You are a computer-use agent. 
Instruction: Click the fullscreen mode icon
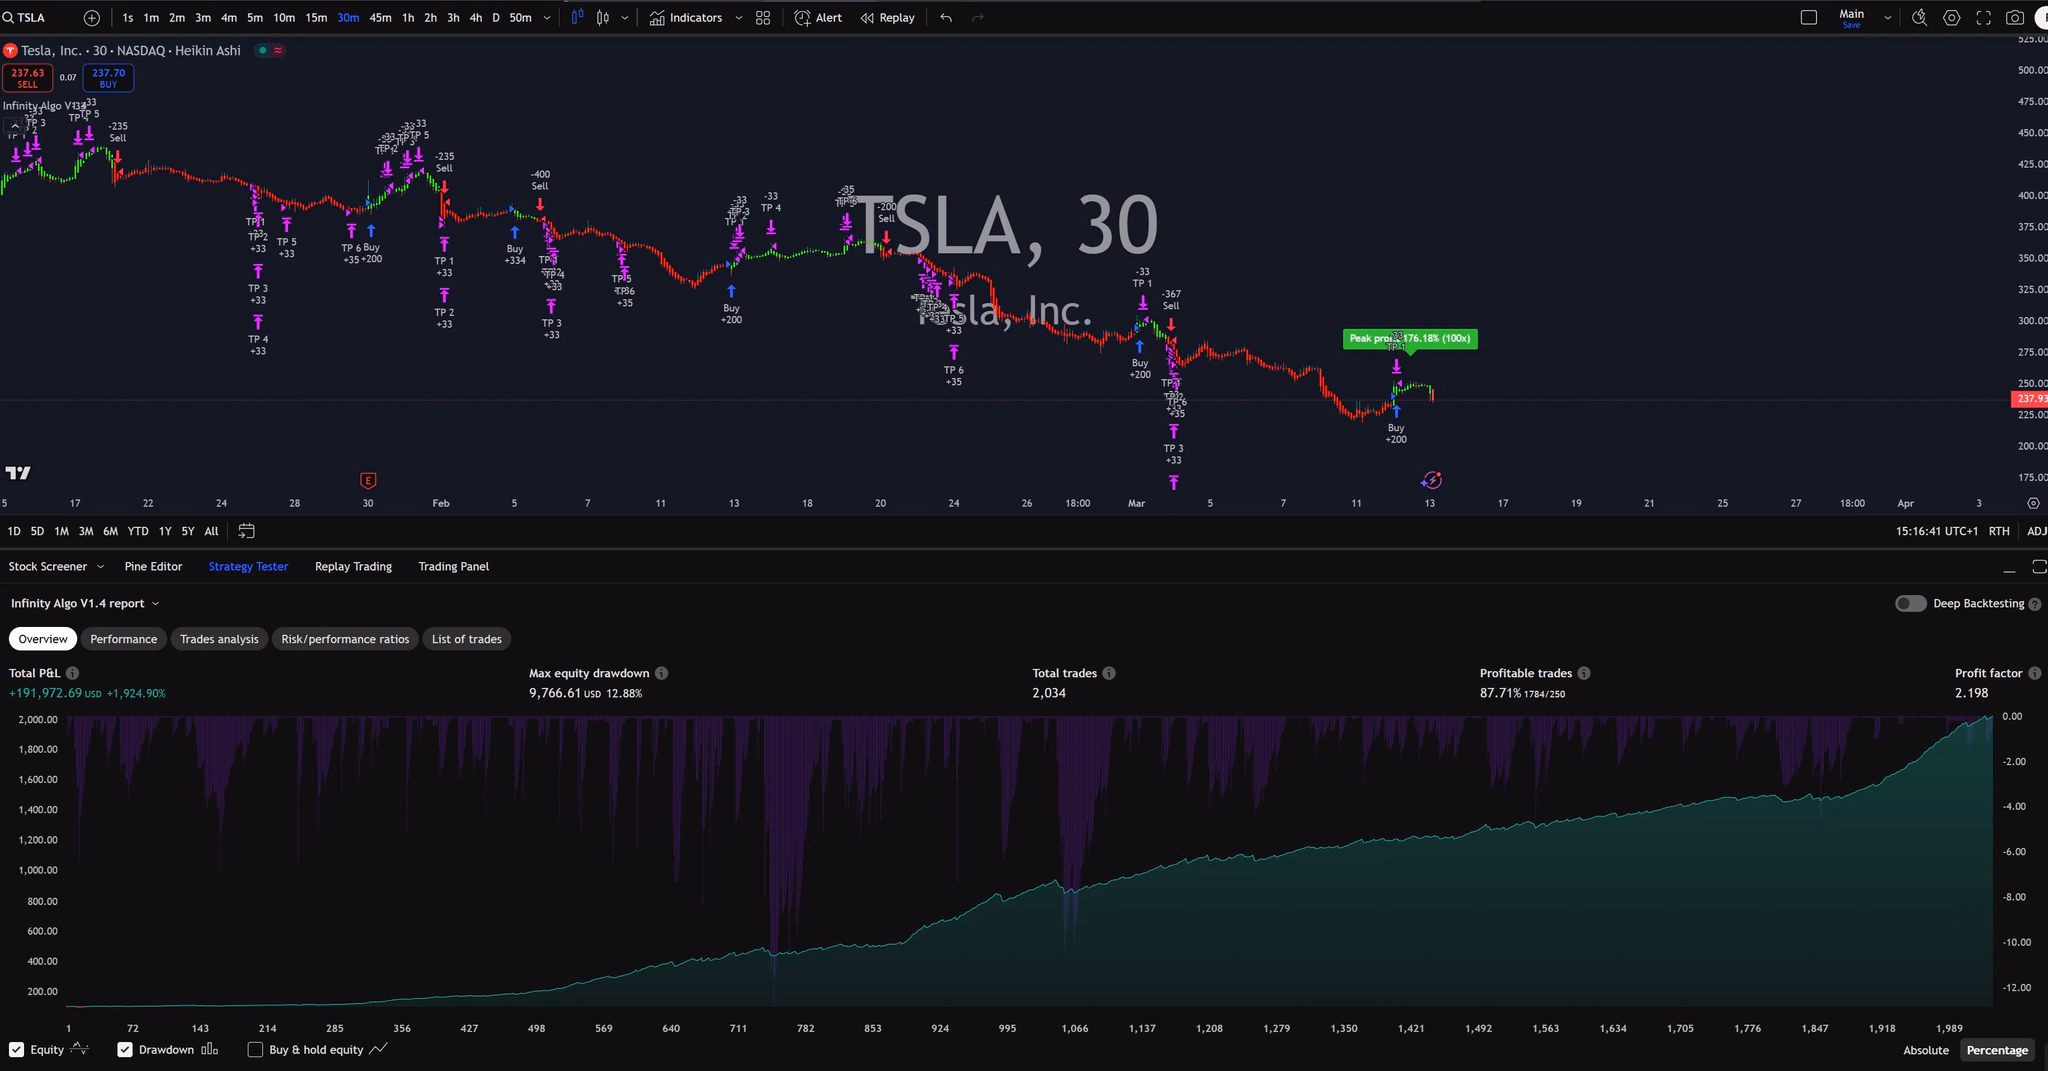coord(1983,18)
